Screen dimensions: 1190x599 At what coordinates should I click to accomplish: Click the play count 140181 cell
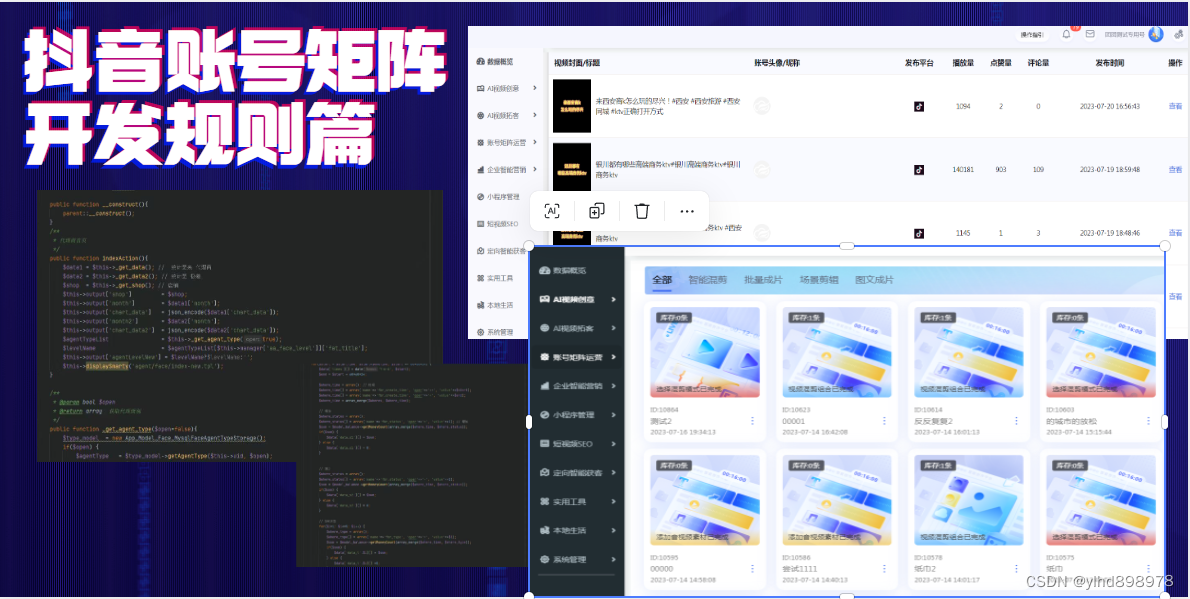point(963,169)
